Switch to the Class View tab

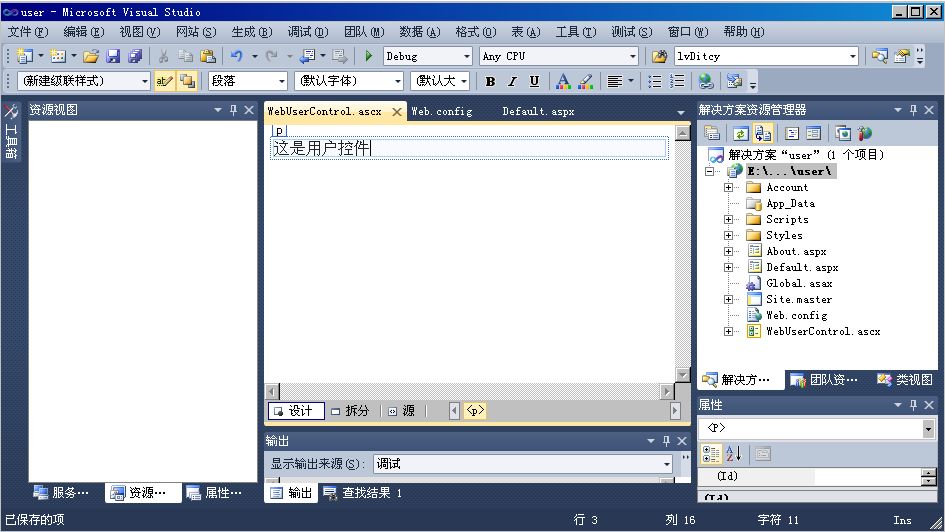905,380
